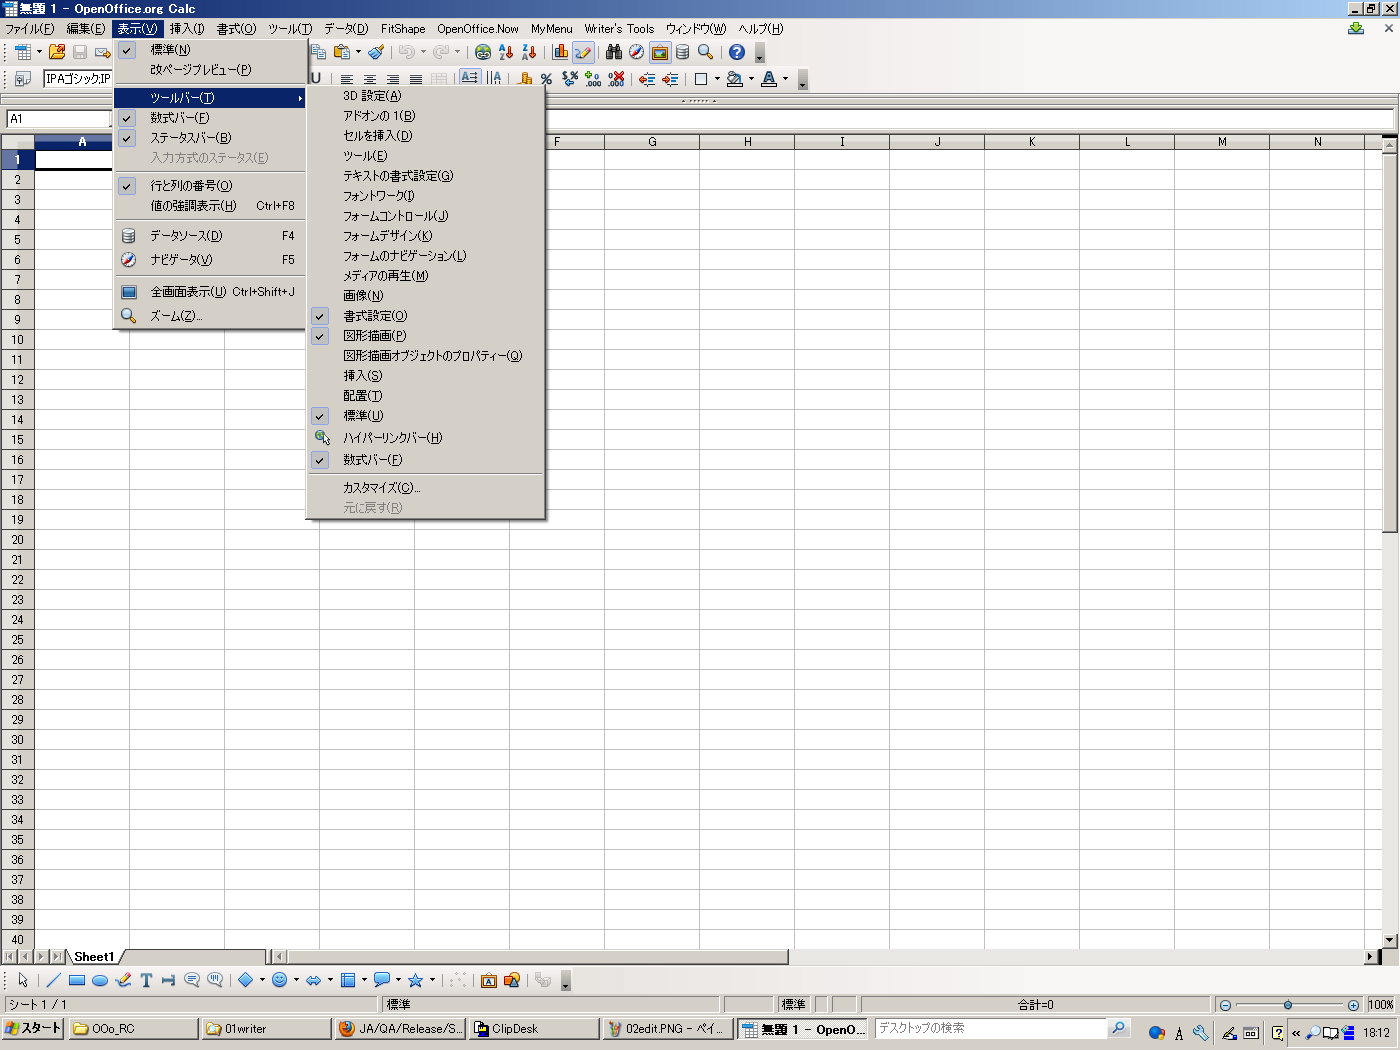Click the Sort Descending icon

coord(529,52)
